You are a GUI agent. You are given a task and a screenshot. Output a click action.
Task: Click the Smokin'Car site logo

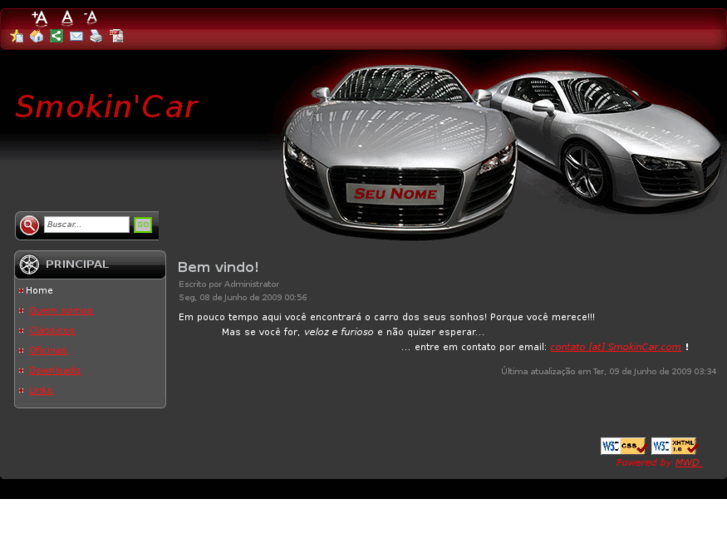[x=107, y=107]
